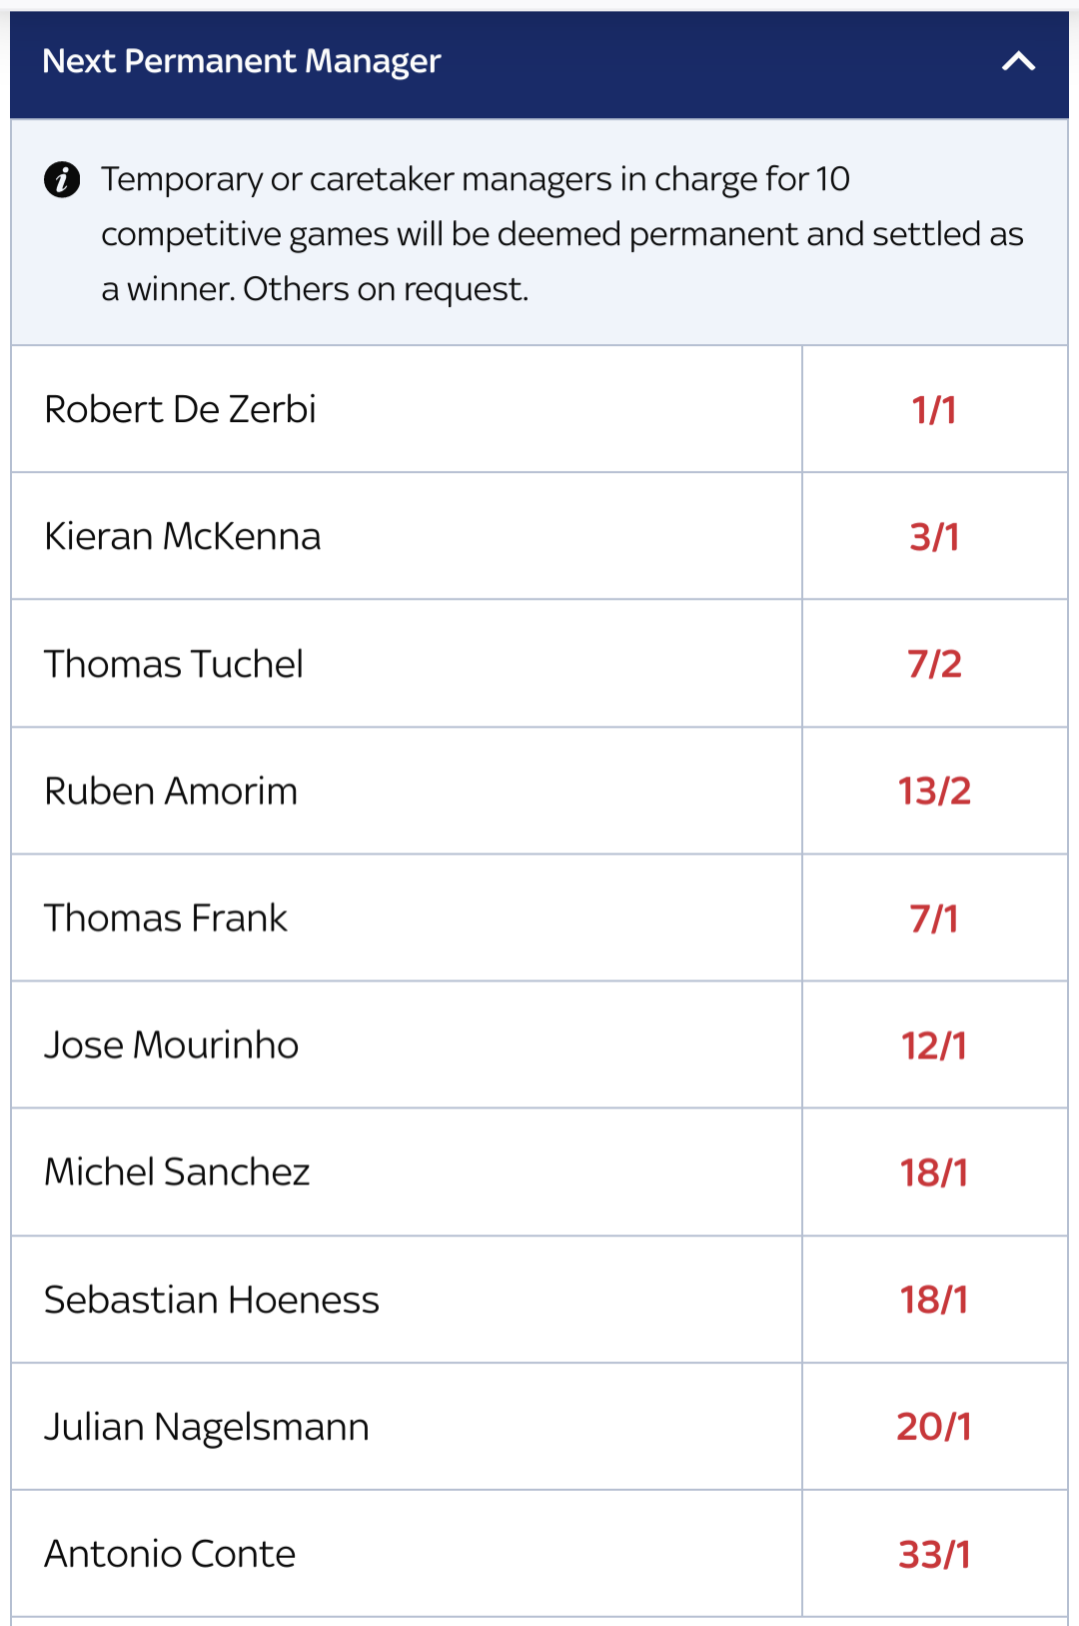This screenshot has height=1626, width=1079.
Task: Select Sebastian Hoeness 18/1 odds
Action: 934,1300
